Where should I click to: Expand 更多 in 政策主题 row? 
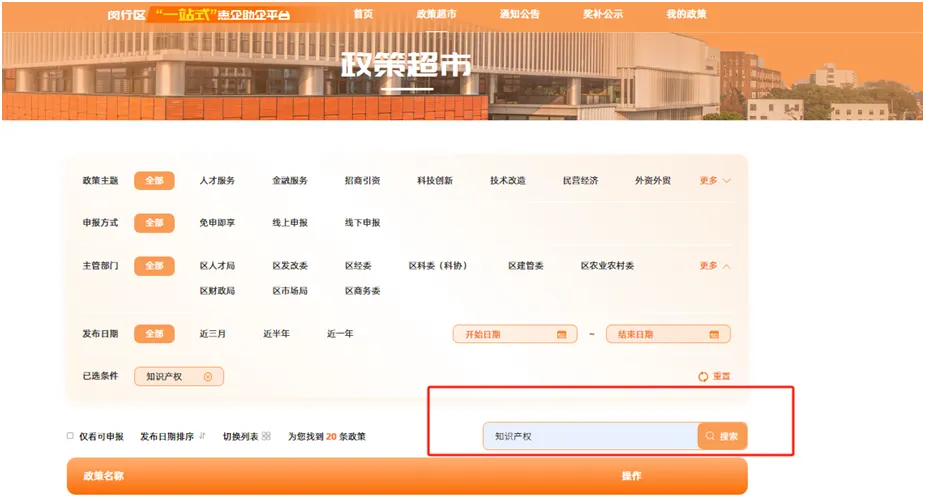tap(715, 180)
